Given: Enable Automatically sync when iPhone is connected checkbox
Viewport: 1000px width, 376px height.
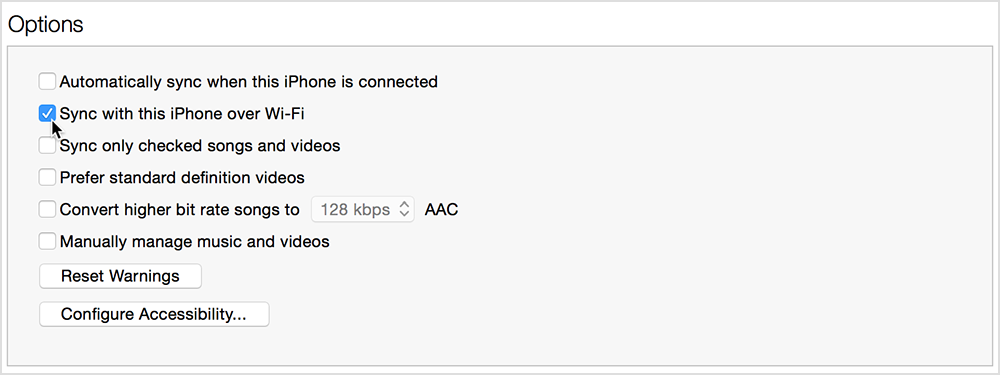Looking at the screenshot, I should click(x=47, y=82).
